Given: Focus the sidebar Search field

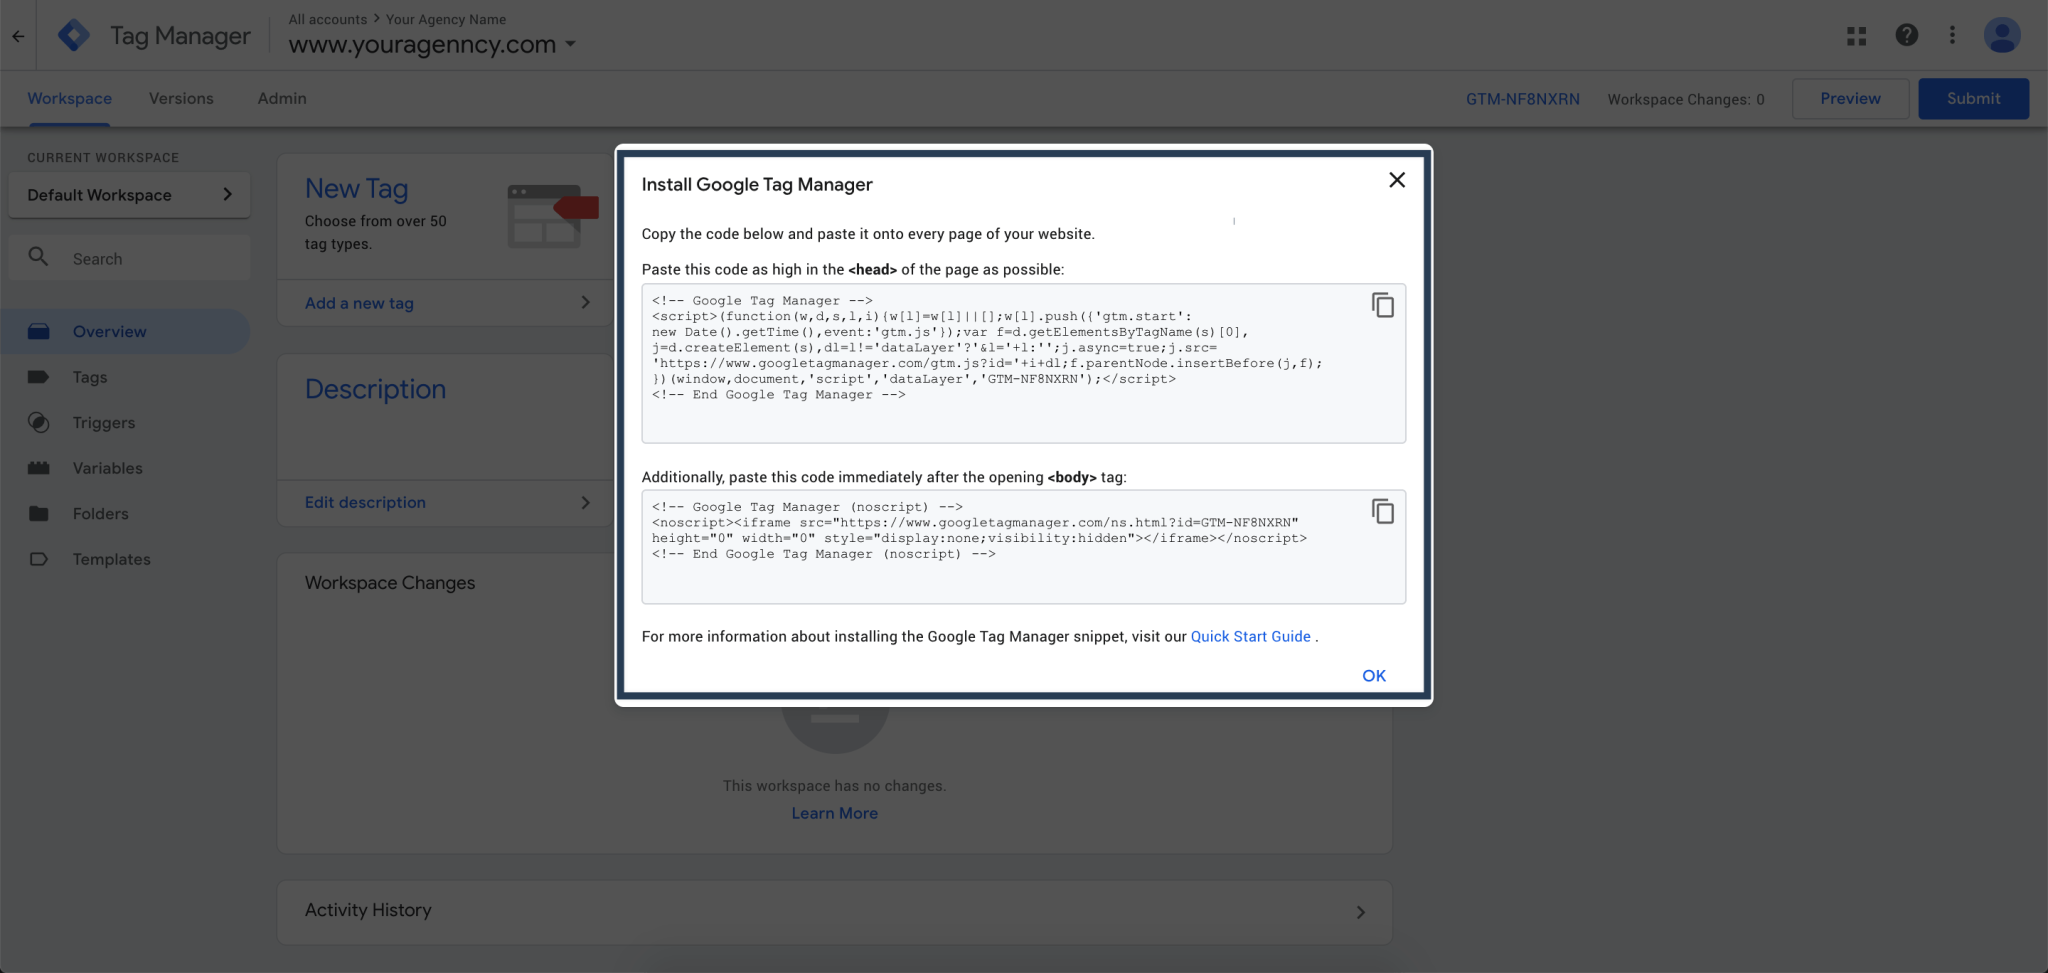Looking at the screenshot, I should click(x=129, y=258).
